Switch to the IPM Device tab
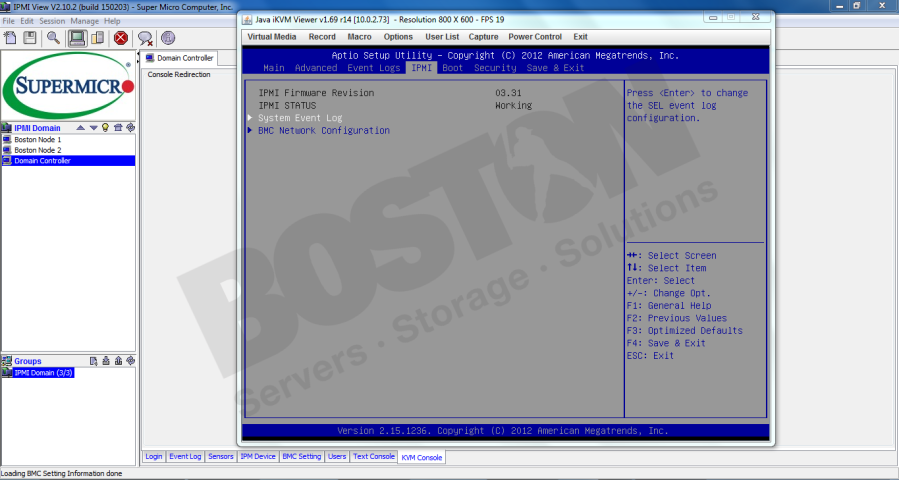 click(x=258, y=456)
